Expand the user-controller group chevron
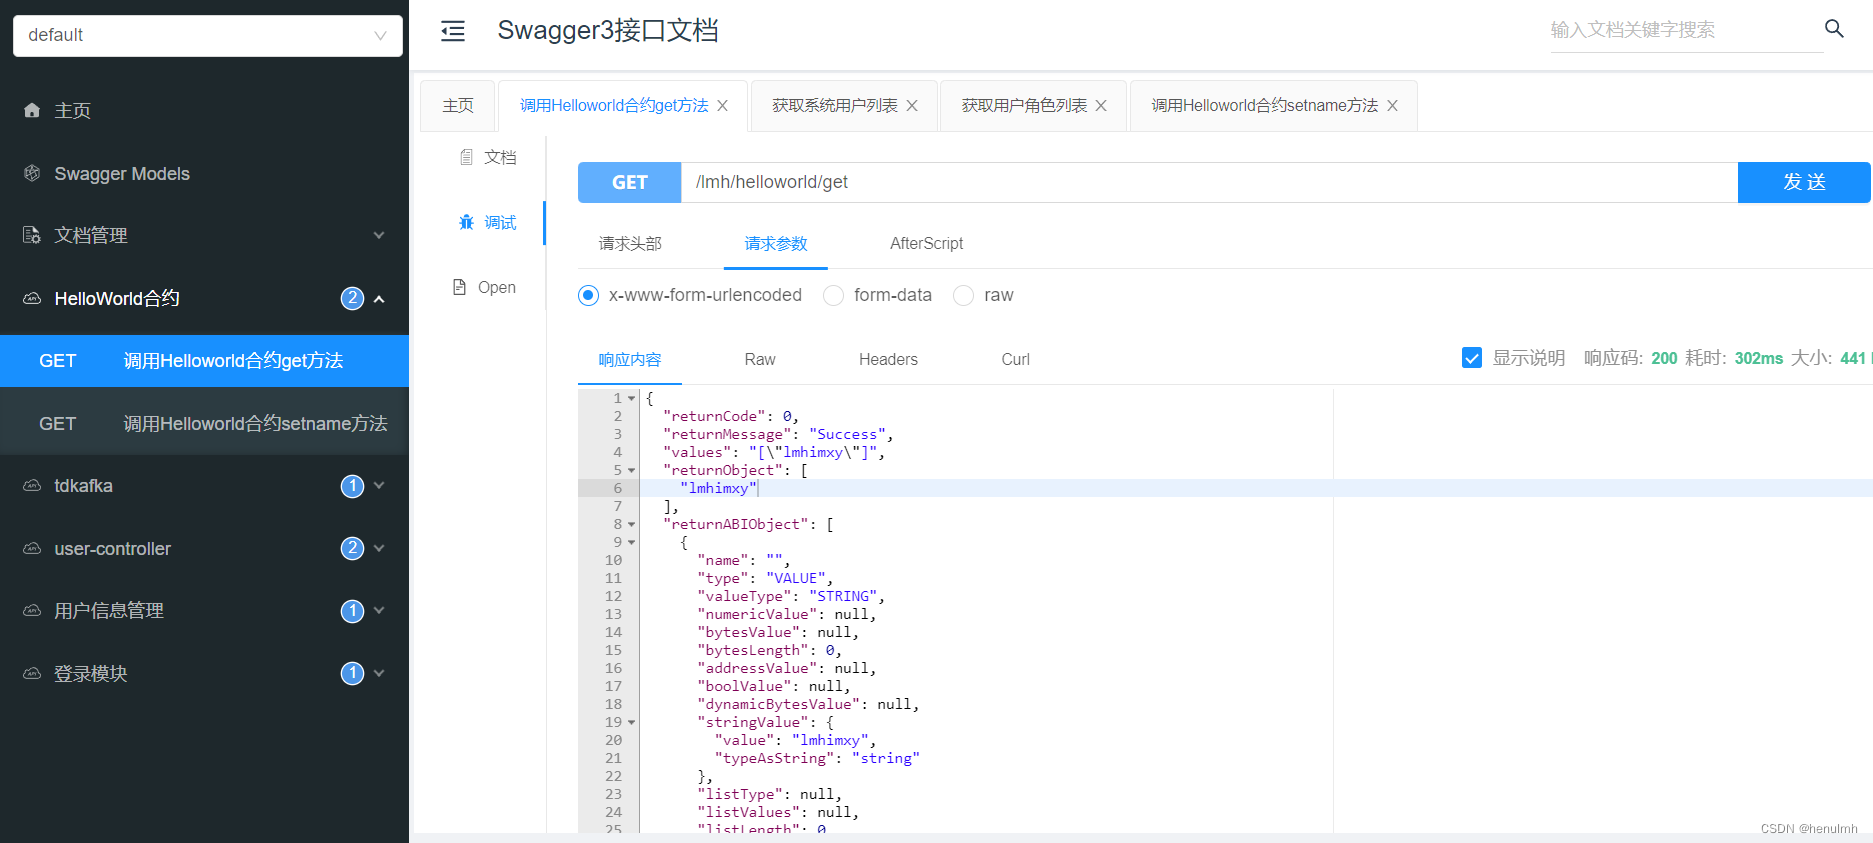This screenshot has width=1873, height=843. click(x=379, y=548)
